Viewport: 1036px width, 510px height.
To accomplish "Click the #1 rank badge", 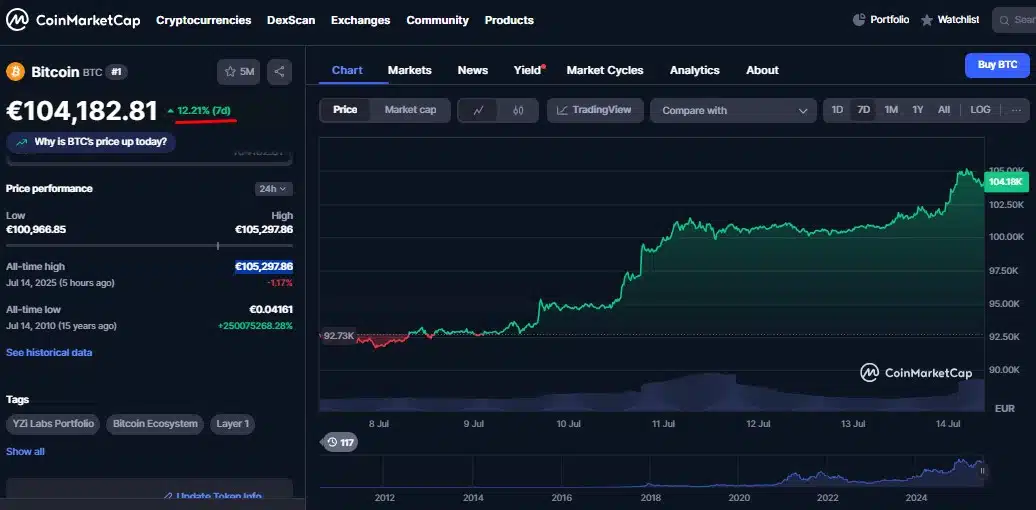I will [x=116, y=72].
